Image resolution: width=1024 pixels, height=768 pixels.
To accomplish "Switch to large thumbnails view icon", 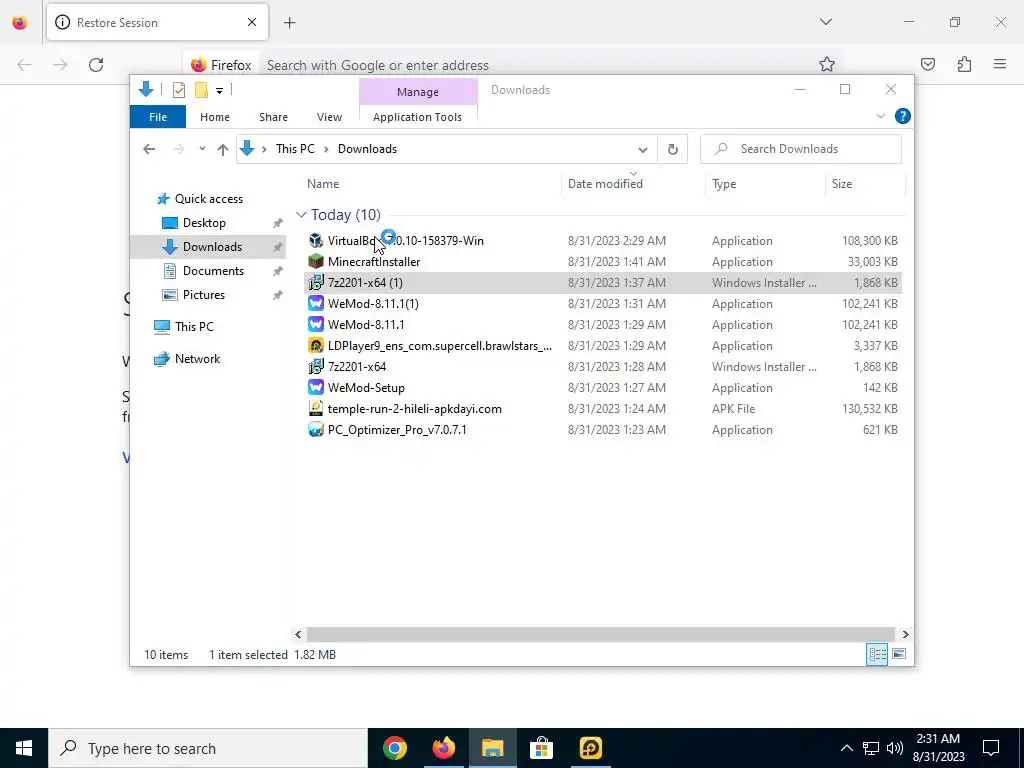I will click(899, 654).
